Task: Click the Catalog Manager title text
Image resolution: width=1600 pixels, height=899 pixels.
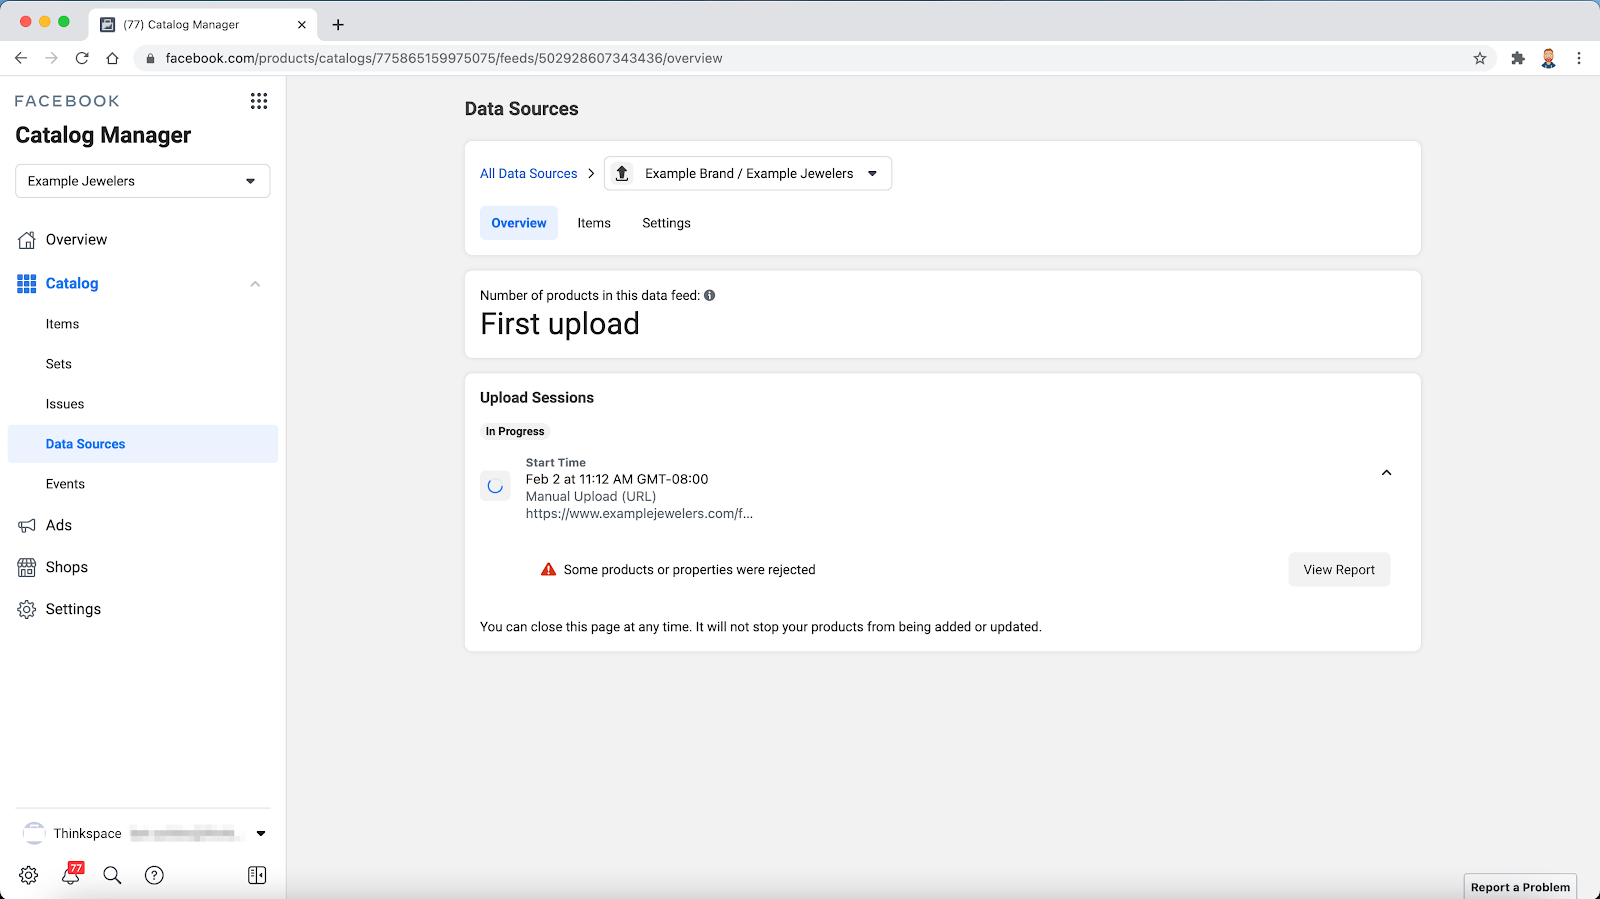Action: click(103, 135)
